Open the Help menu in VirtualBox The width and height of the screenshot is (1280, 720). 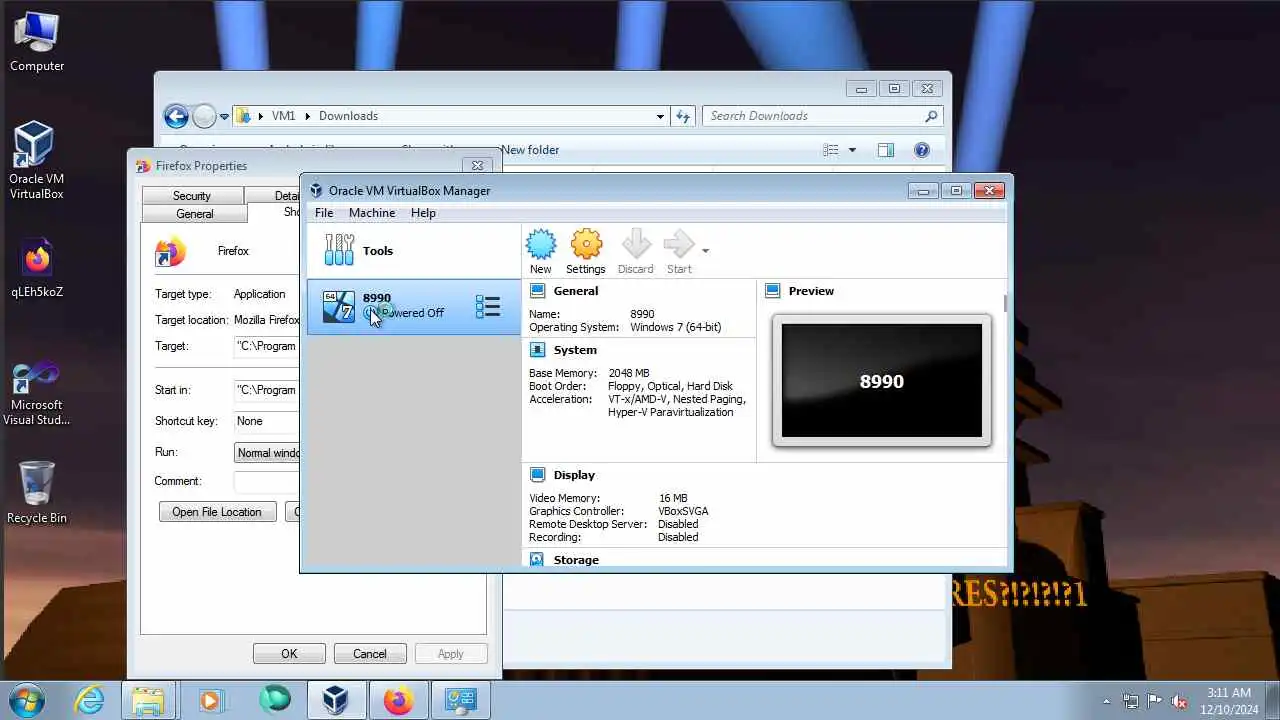click(423, 213)
